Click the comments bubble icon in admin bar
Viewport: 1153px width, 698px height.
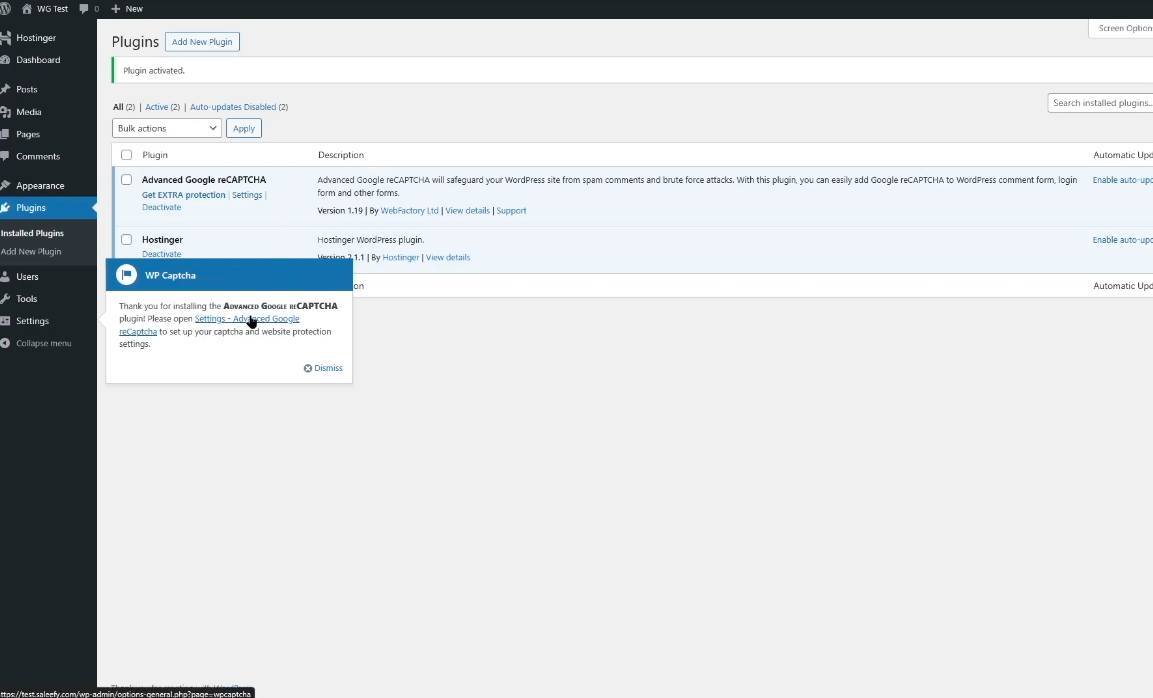coord(83,8)
